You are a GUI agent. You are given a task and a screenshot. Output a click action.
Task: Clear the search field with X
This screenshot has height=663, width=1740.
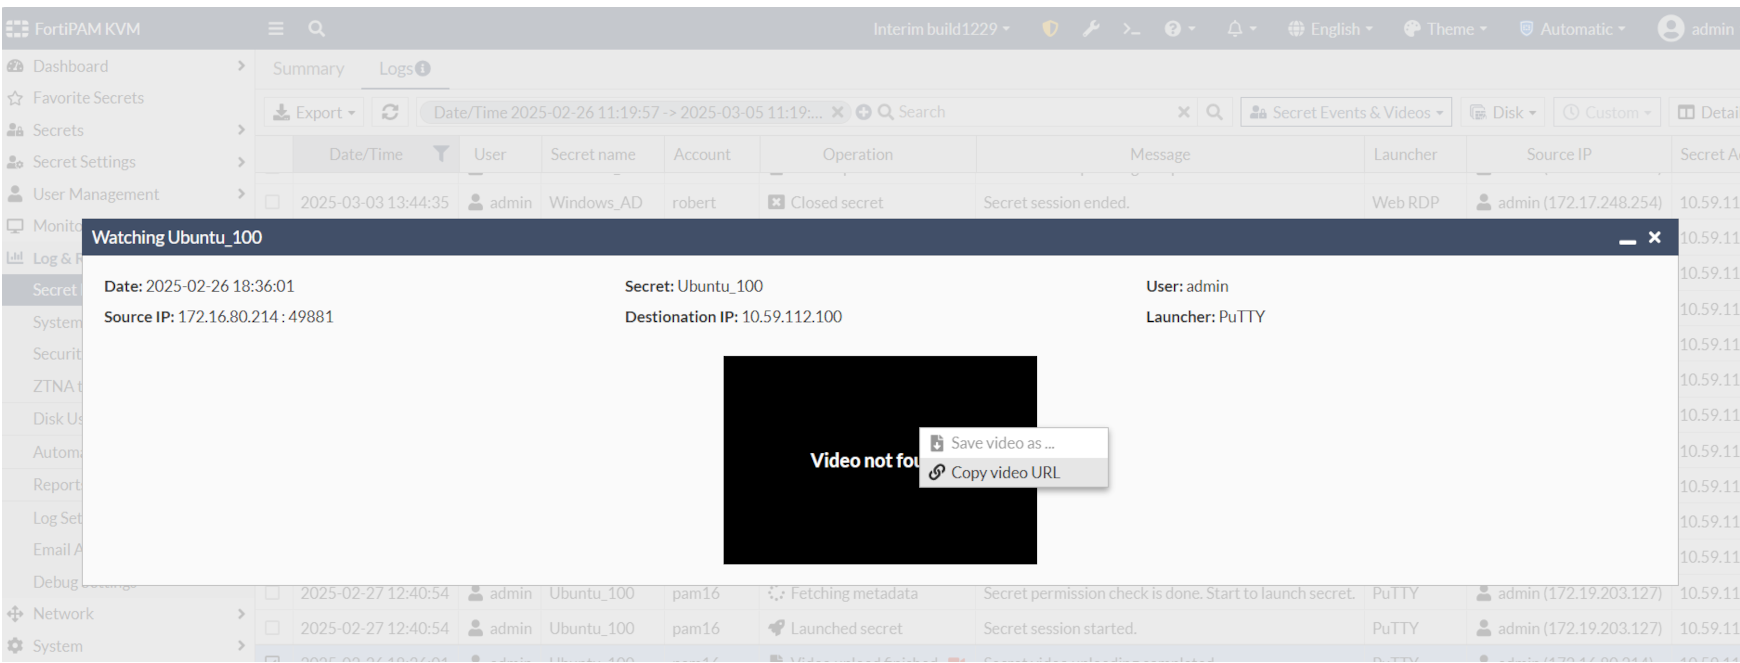click(1184, 112)
